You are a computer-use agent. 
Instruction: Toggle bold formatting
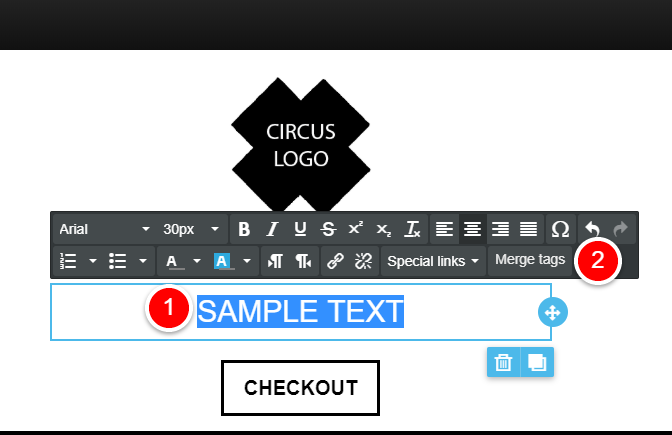point(244,229)
